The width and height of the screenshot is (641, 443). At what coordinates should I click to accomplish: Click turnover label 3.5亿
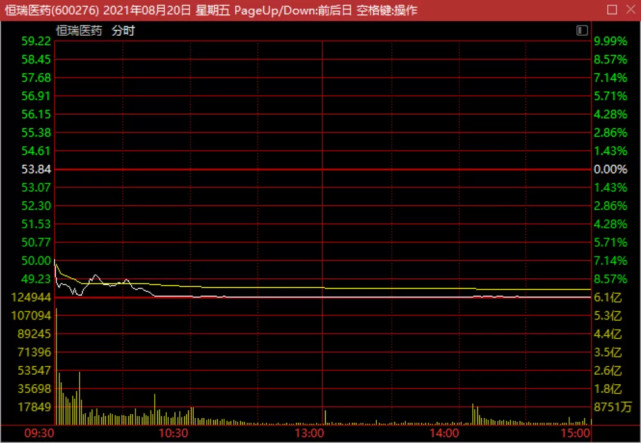pos(608,352)
